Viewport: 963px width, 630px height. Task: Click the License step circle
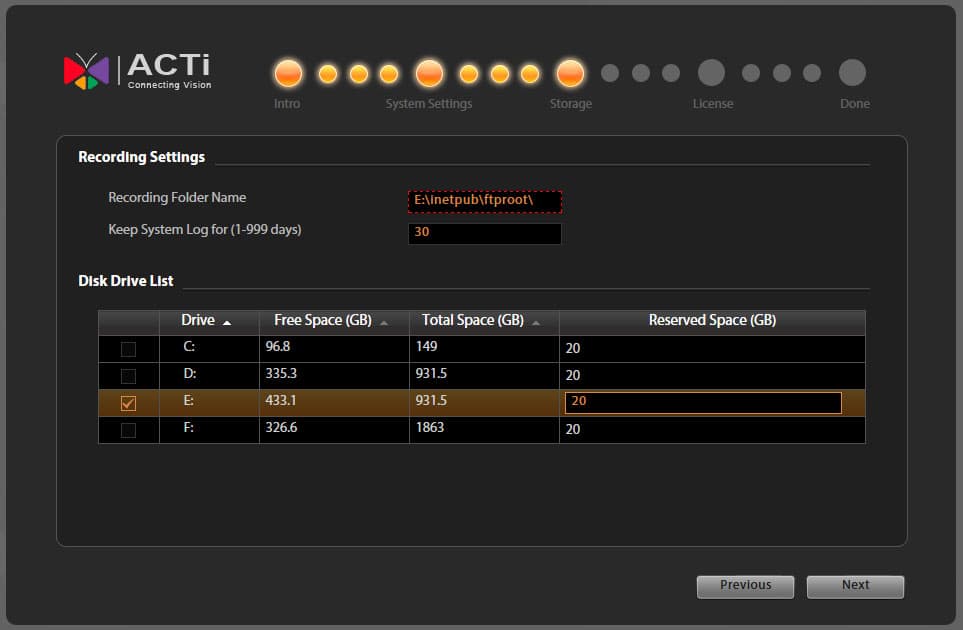[x=711, y=72]
